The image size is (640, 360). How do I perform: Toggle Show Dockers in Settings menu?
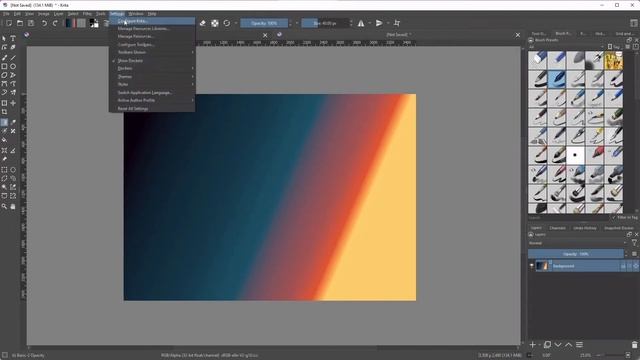[x=130, y=60]
